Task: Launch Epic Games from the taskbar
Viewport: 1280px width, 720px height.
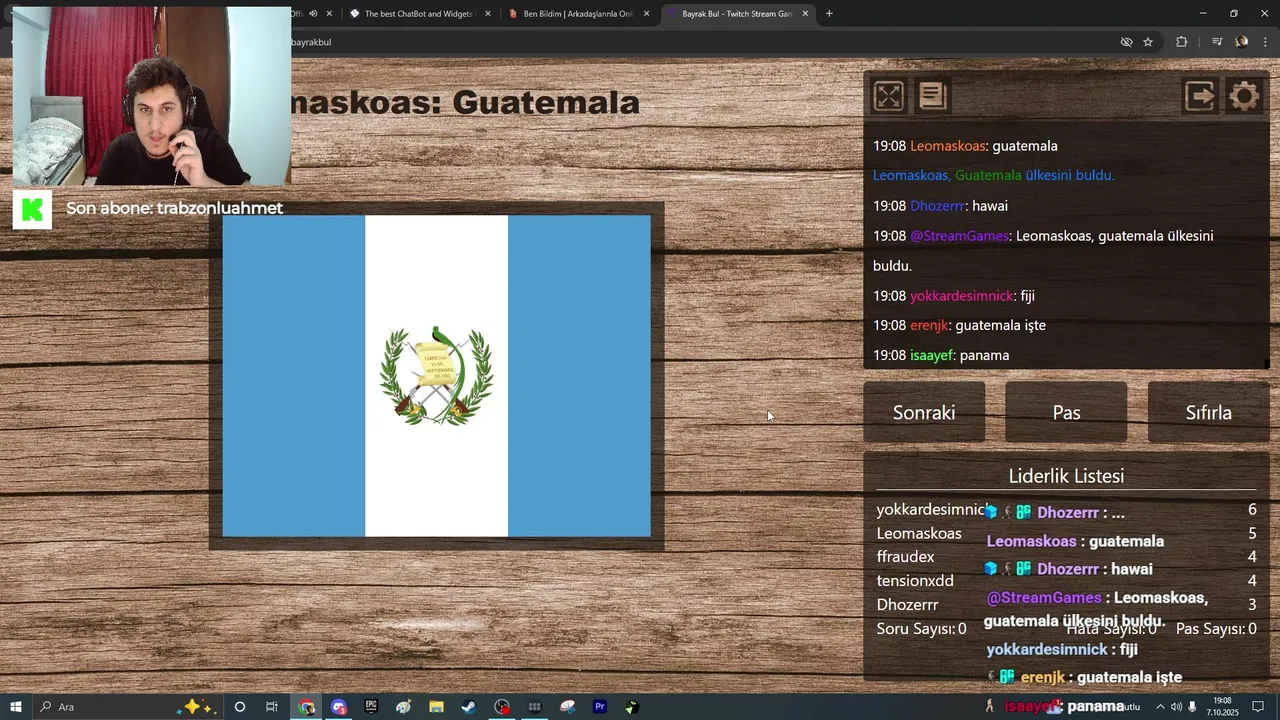Action: pos(371,707)
